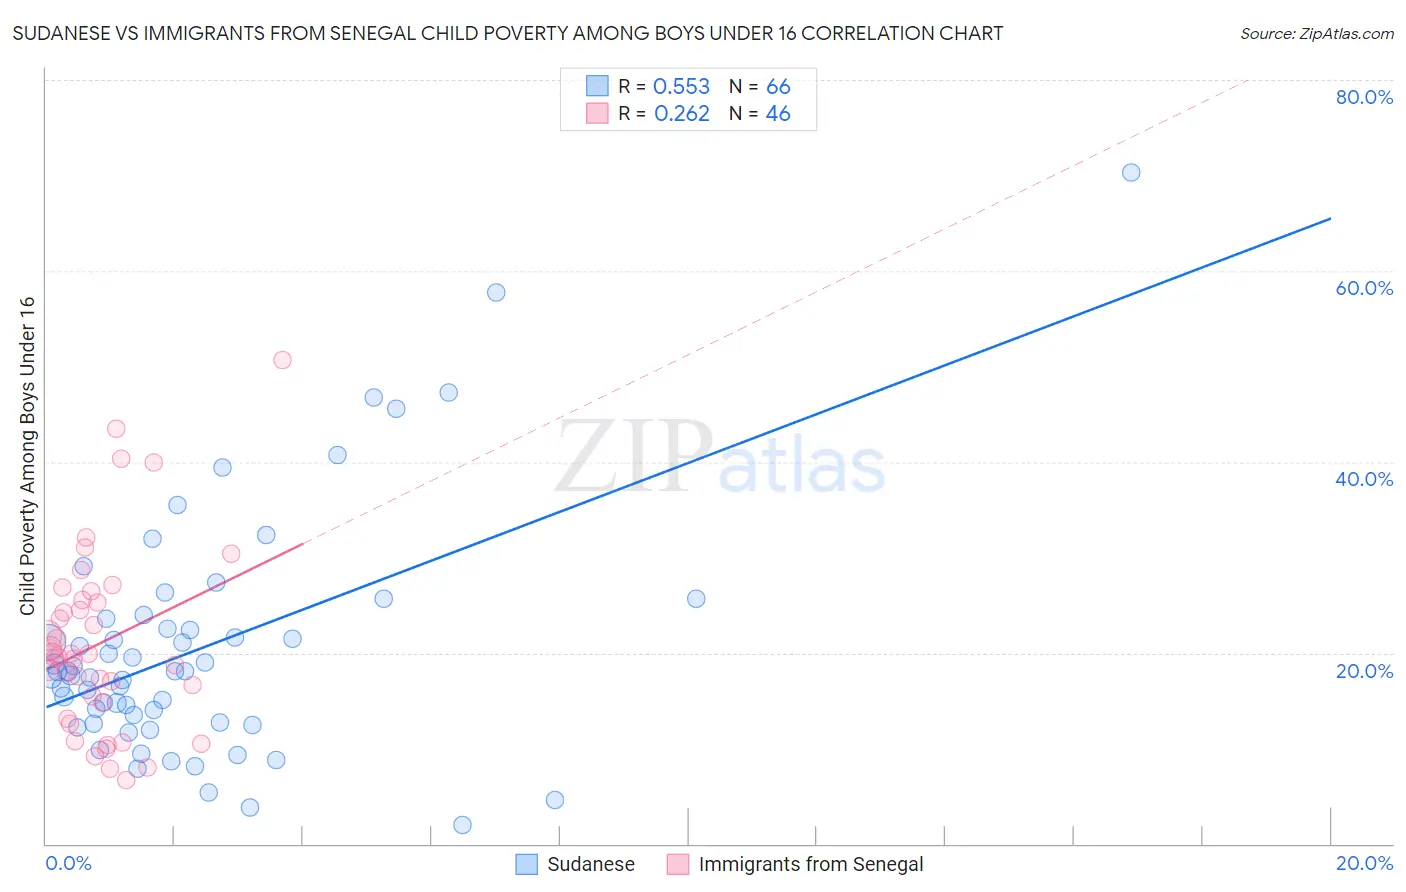Select the Sudanese legend label
This screenshot has height=892, width=1406.
click(591, 864)
